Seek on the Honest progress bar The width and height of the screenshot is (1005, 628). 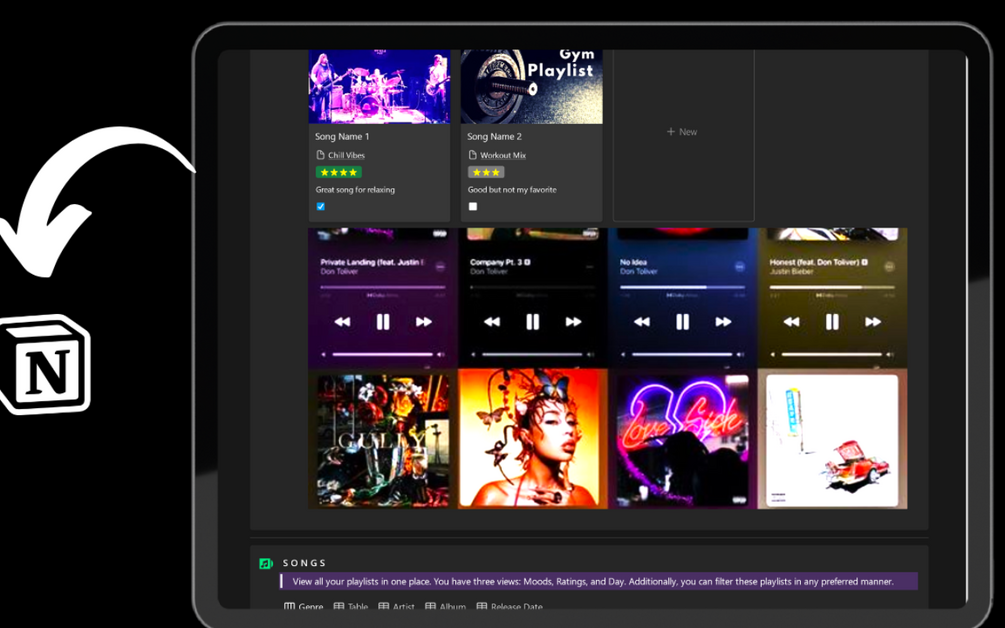tap(832, 288)
